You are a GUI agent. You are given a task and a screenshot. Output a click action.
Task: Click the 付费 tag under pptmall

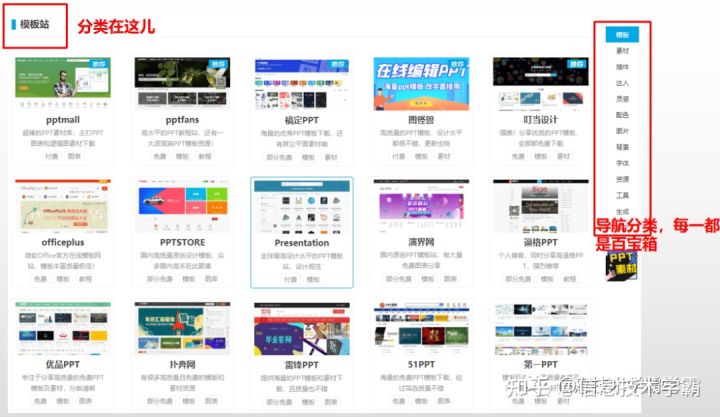pos(51,157)
